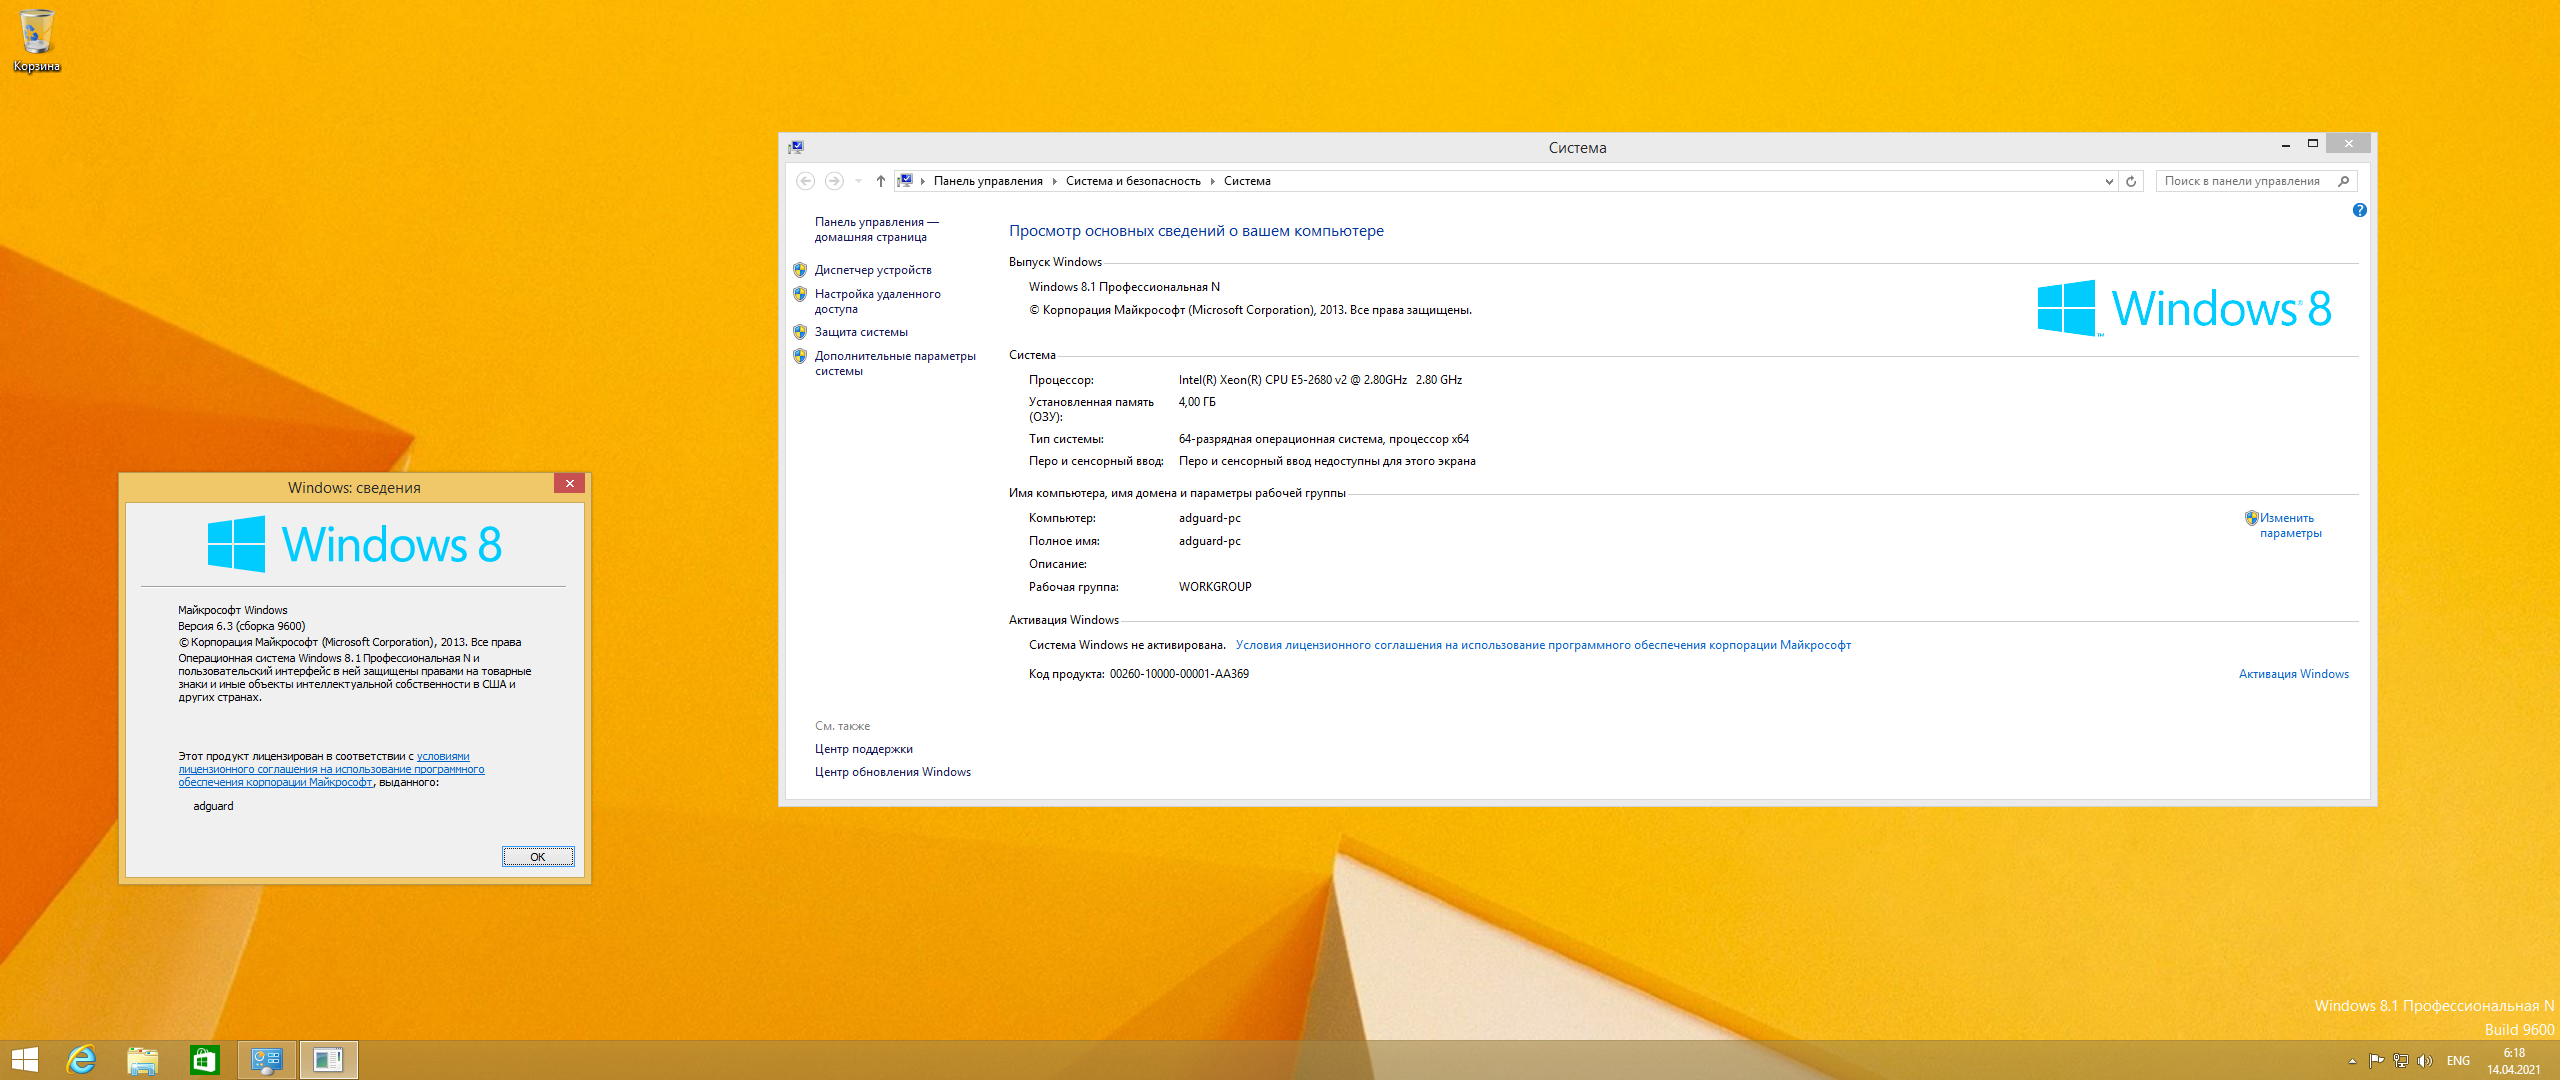Select the Control Panel taskbar button
Image resolution: width=2560 pixels, height=1080 pixels.
tap(267, 1060)
